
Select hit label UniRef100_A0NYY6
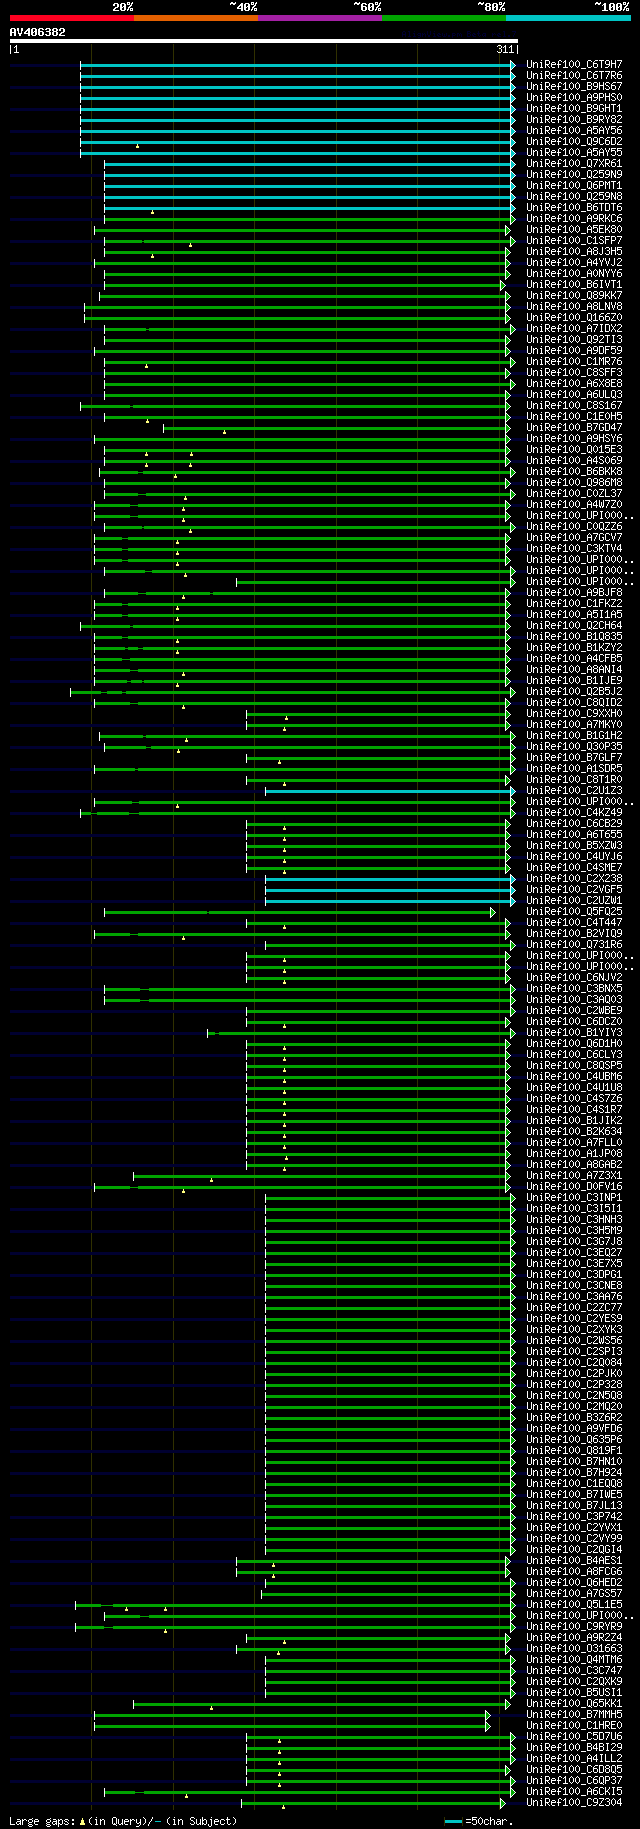point(574,274)
